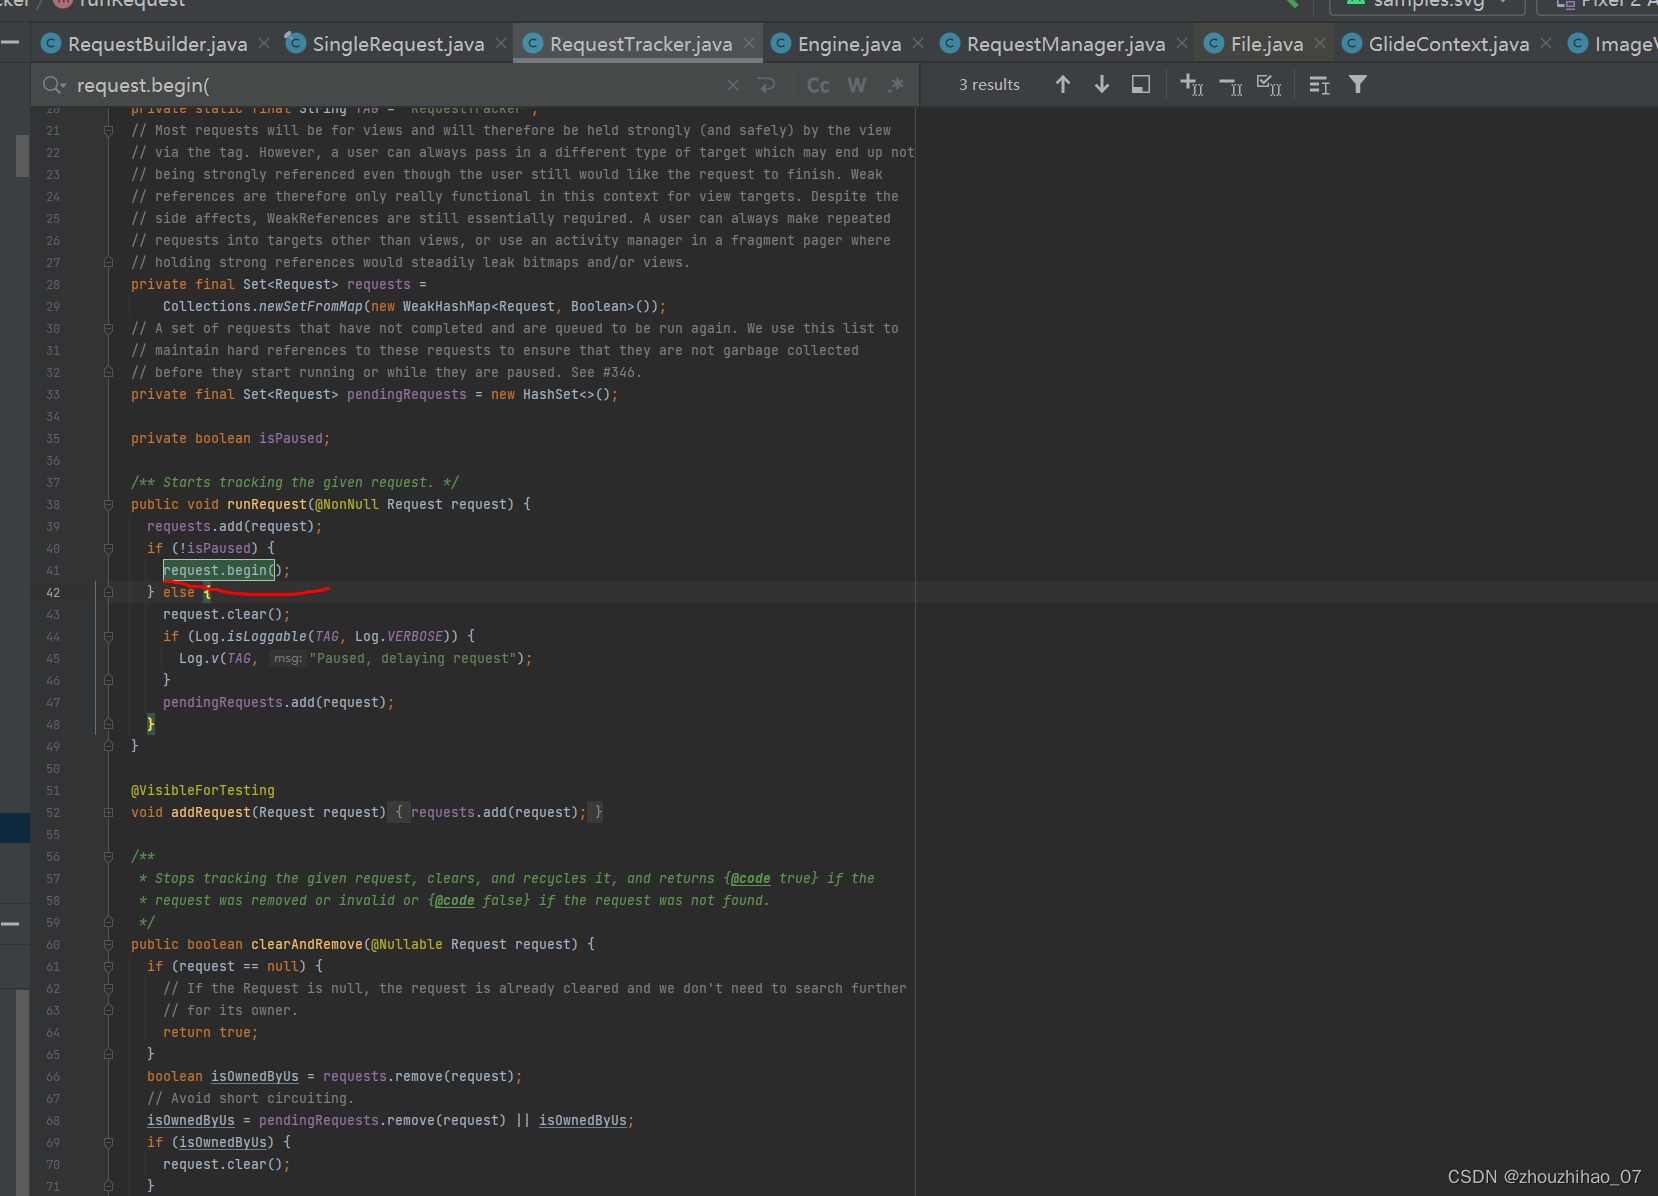Close the GlideContext.java tab
Viewport: 1658px width, 1196px height.
[1546, 43]
